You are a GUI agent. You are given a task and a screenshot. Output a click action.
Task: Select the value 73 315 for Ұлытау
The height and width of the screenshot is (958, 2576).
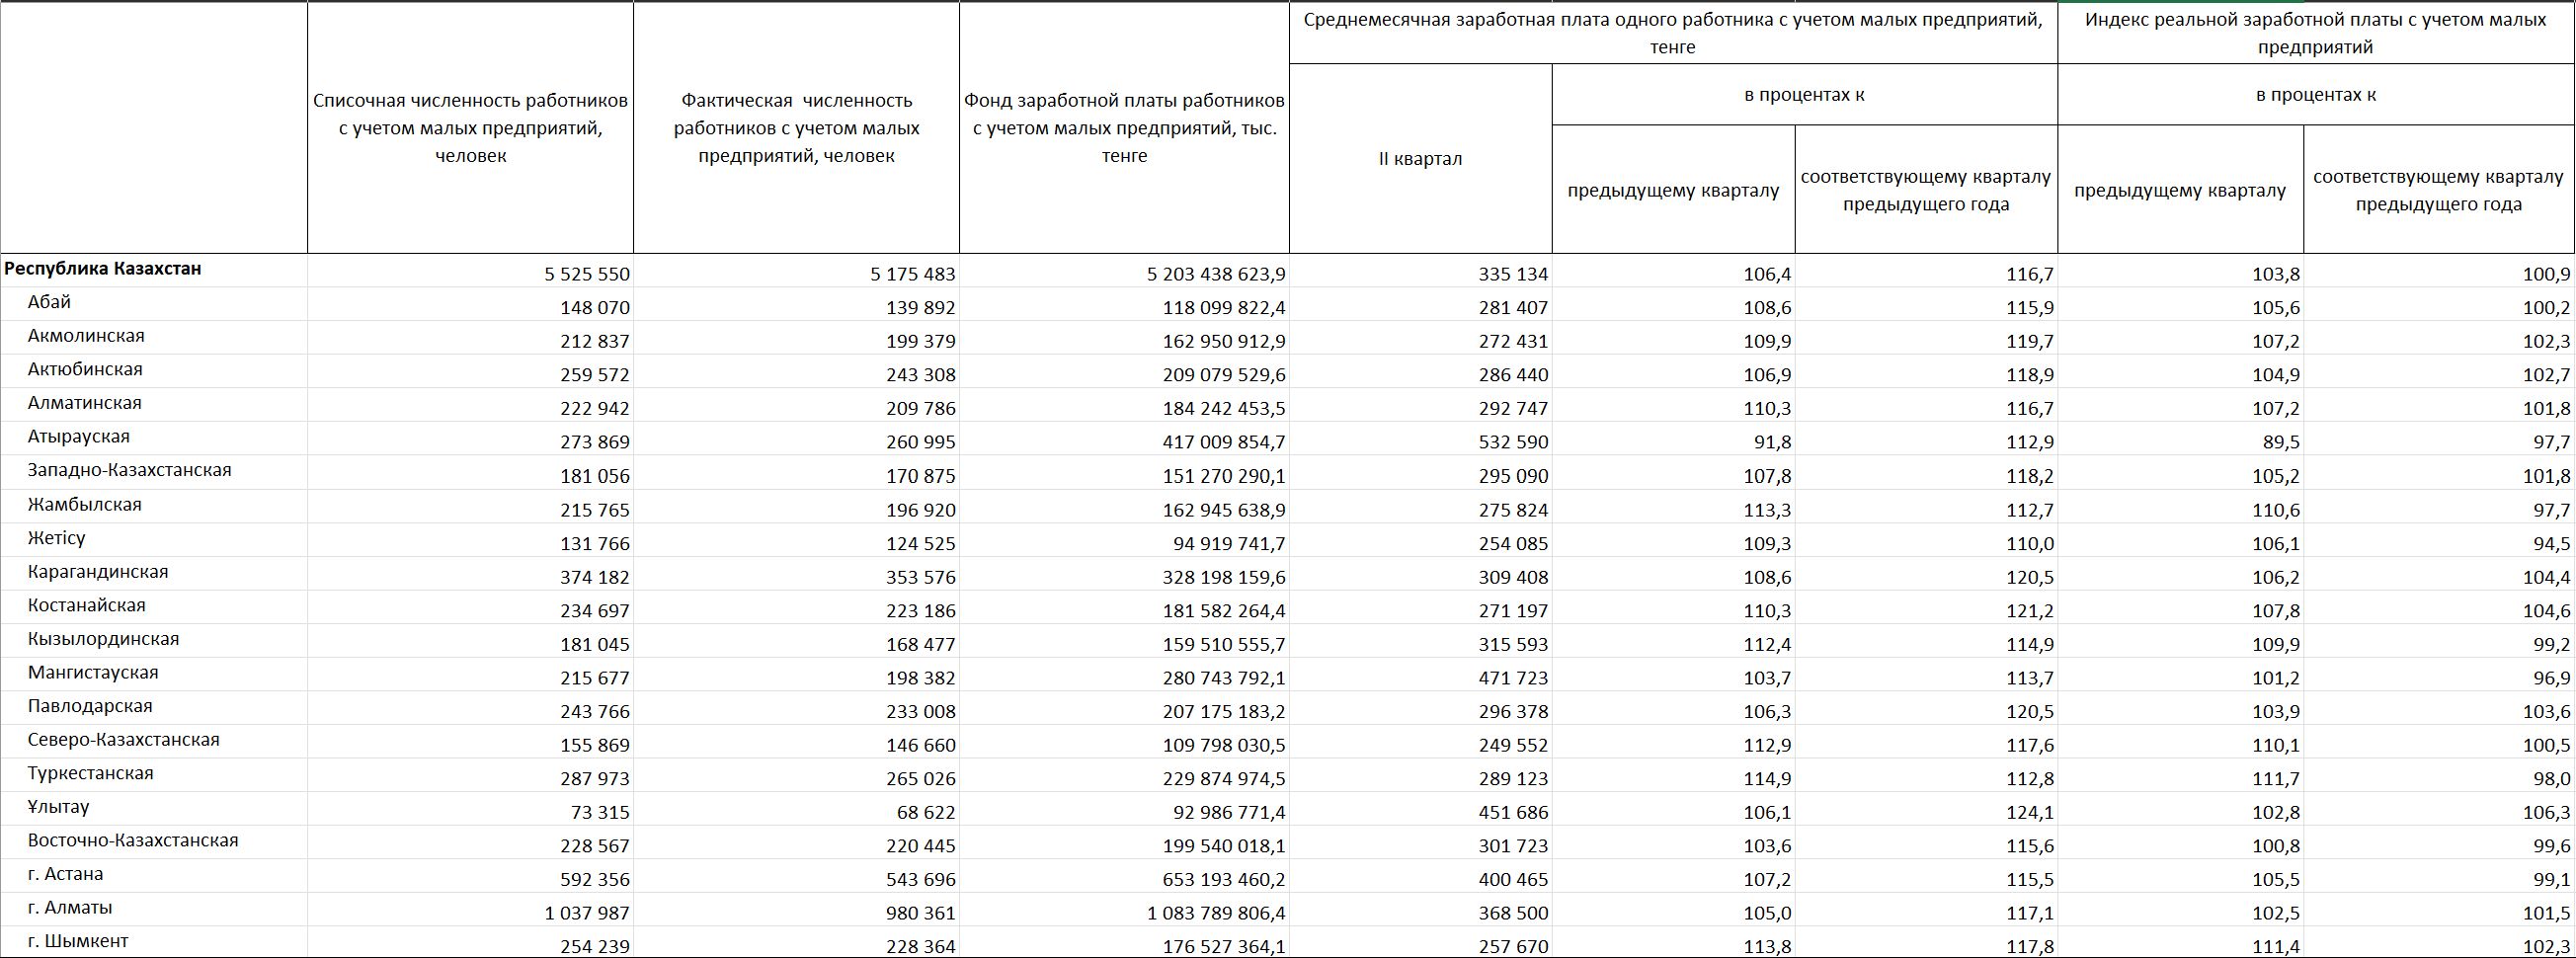[601, 813]
